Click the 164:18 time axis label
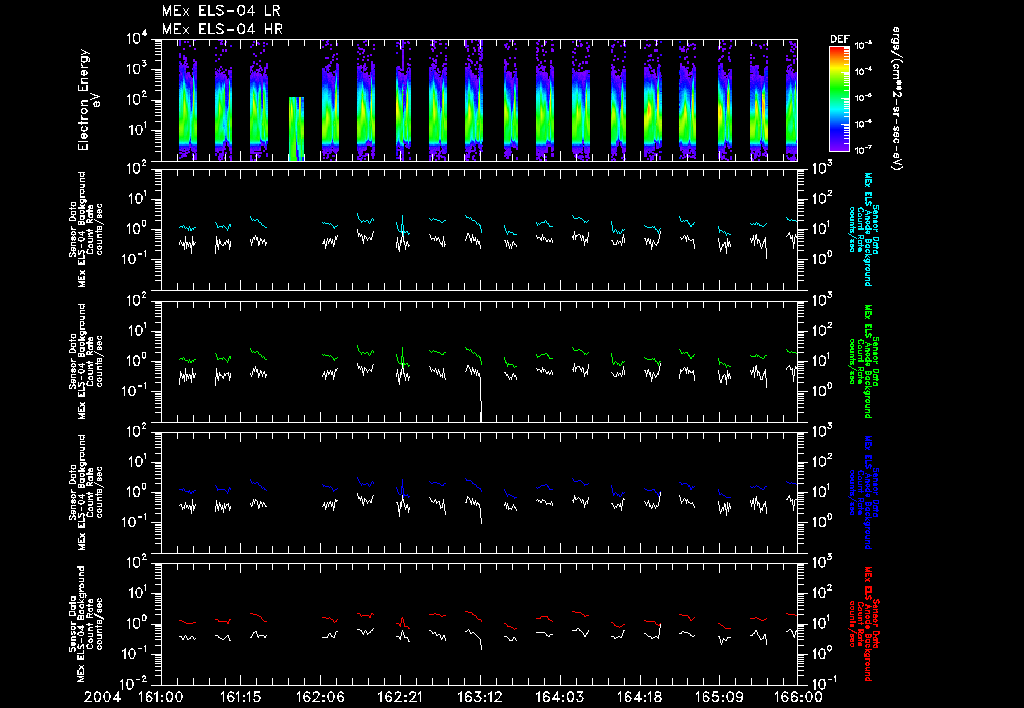Screen dimensions: 1024x708 [639, 698]
